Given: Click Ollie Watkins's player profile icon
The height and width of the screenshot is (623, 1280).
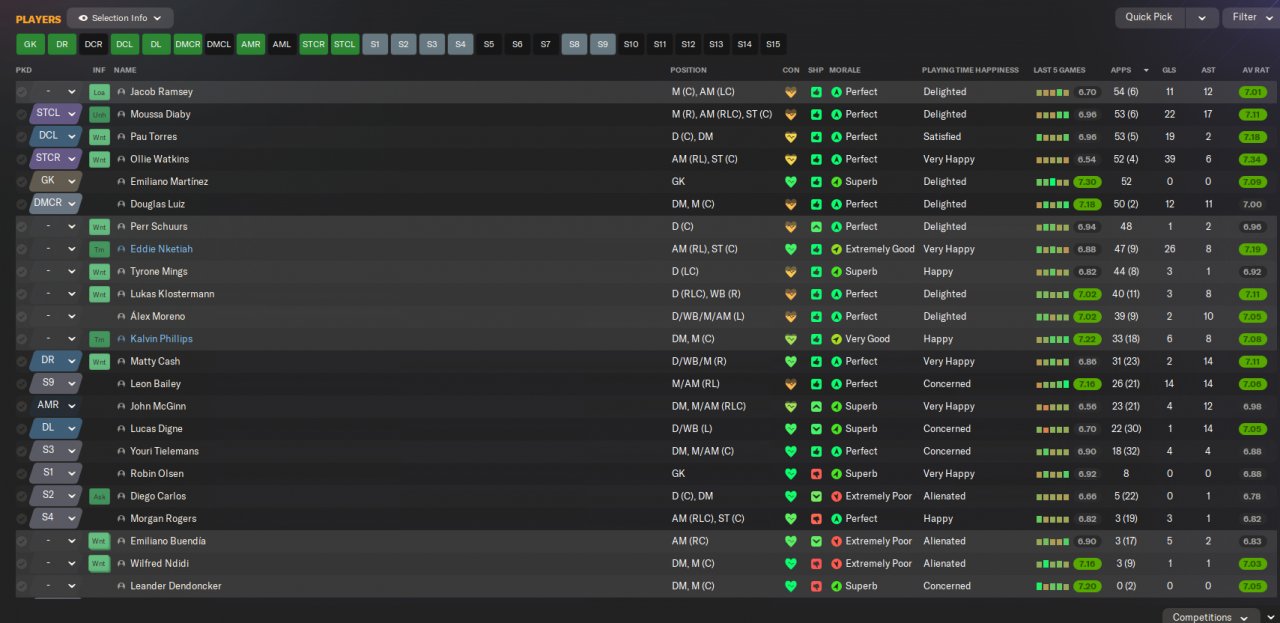Looking at the screenshot, I should coord(122,159).
